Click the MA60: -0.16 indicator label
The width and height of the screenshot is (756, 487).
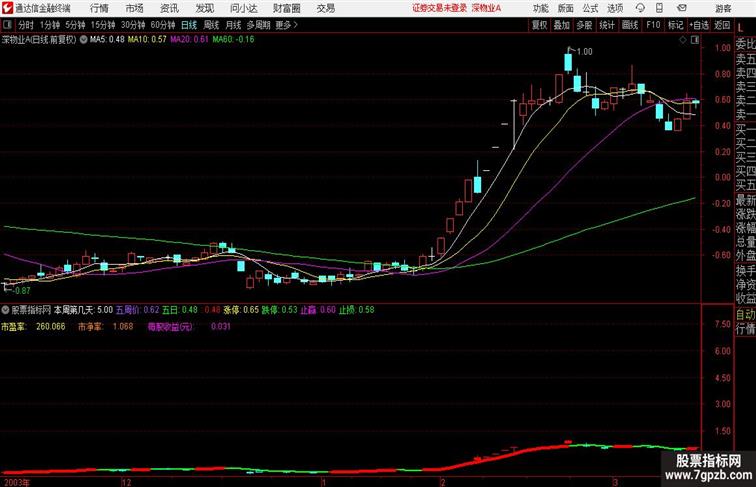tap(233, 40)
